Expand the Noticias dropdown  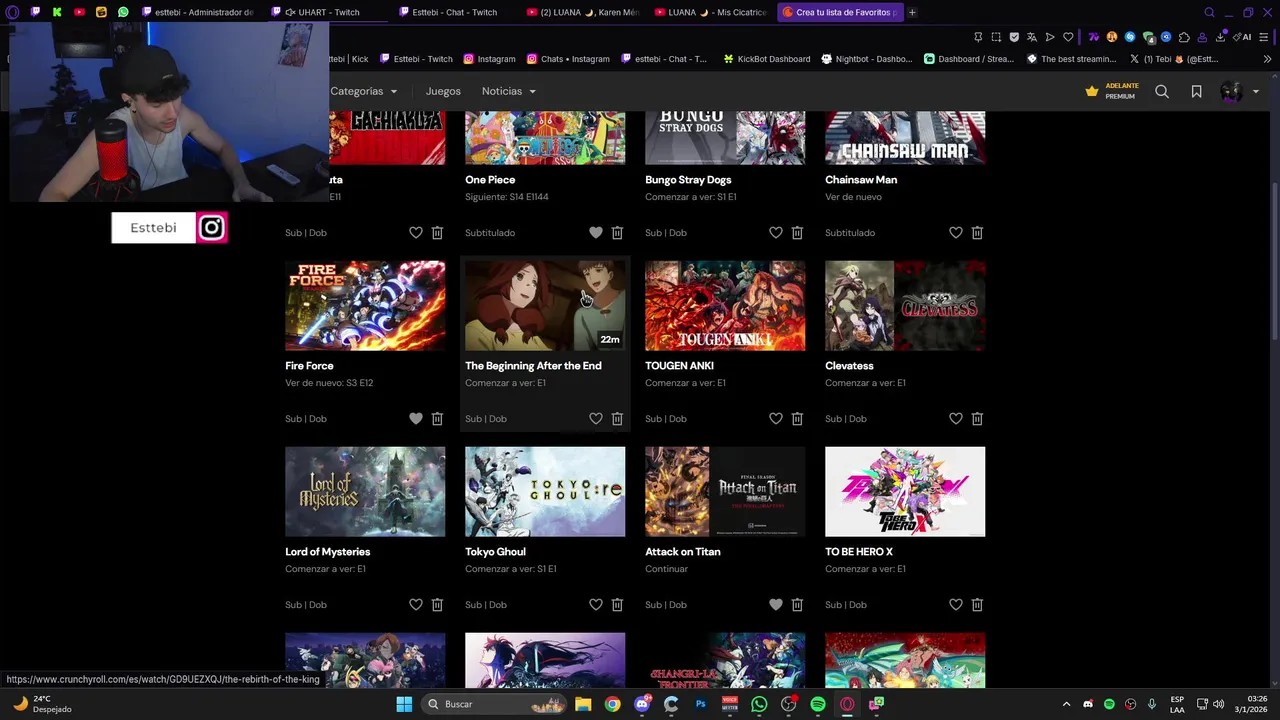point(509,91)
